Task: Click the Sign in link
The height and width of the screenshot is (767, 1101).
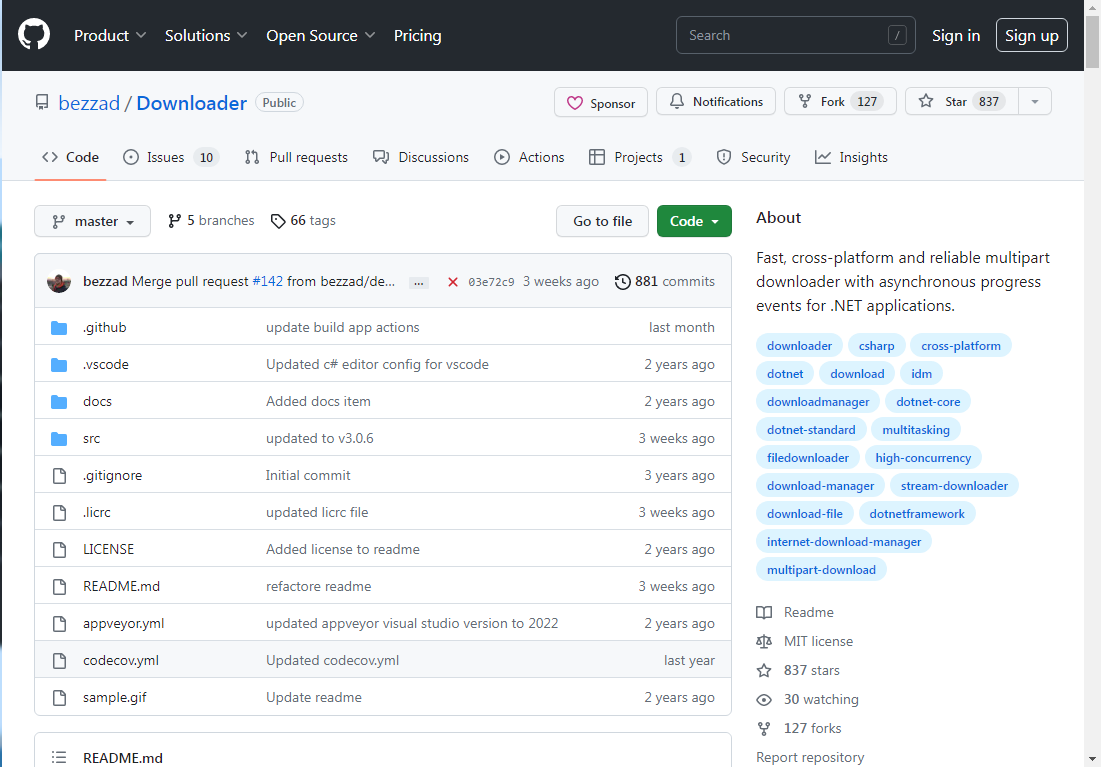Action: click(x=956, y=35)
